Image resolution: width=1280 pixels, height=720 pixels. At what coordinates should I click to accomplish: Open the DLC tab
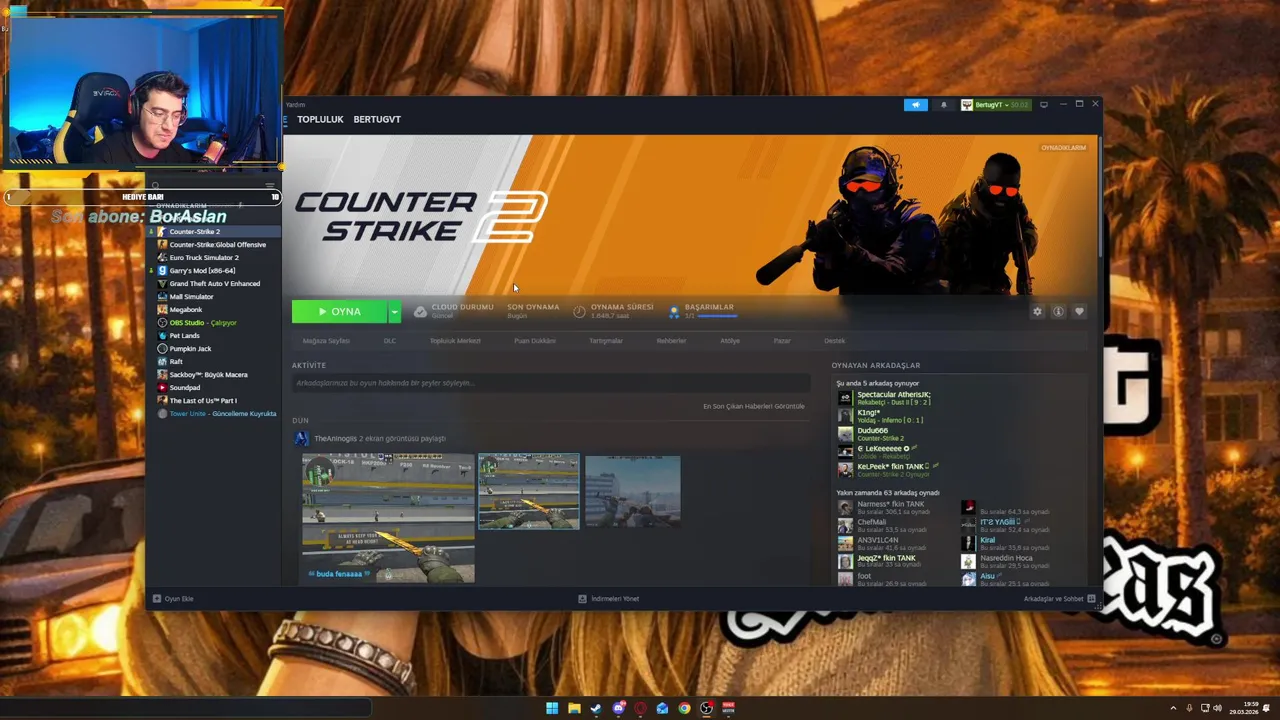tap(390, 341)
